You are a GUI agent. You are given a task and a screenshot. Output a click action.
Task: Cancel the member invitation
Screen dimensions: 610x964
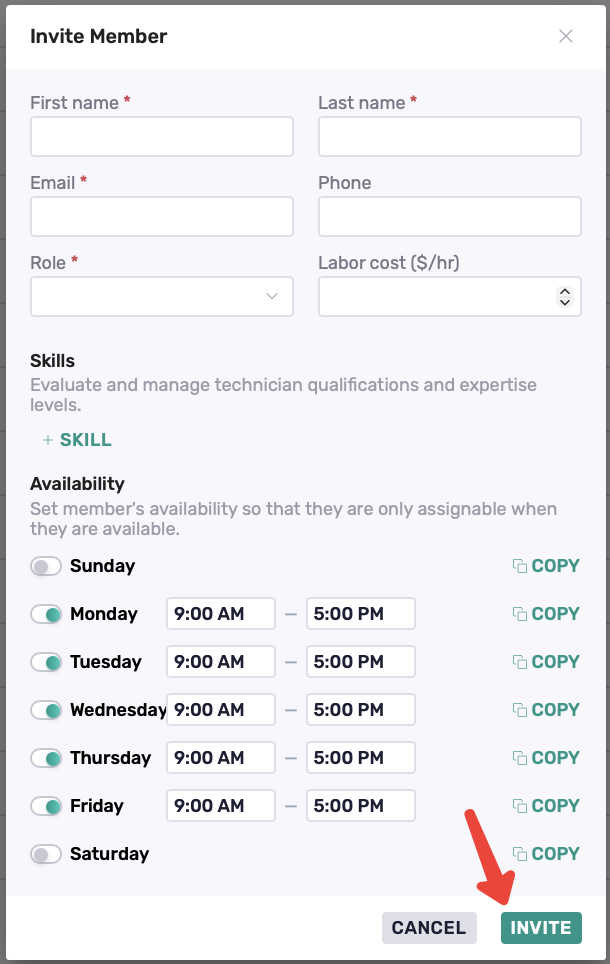click(x=429, y=928)
